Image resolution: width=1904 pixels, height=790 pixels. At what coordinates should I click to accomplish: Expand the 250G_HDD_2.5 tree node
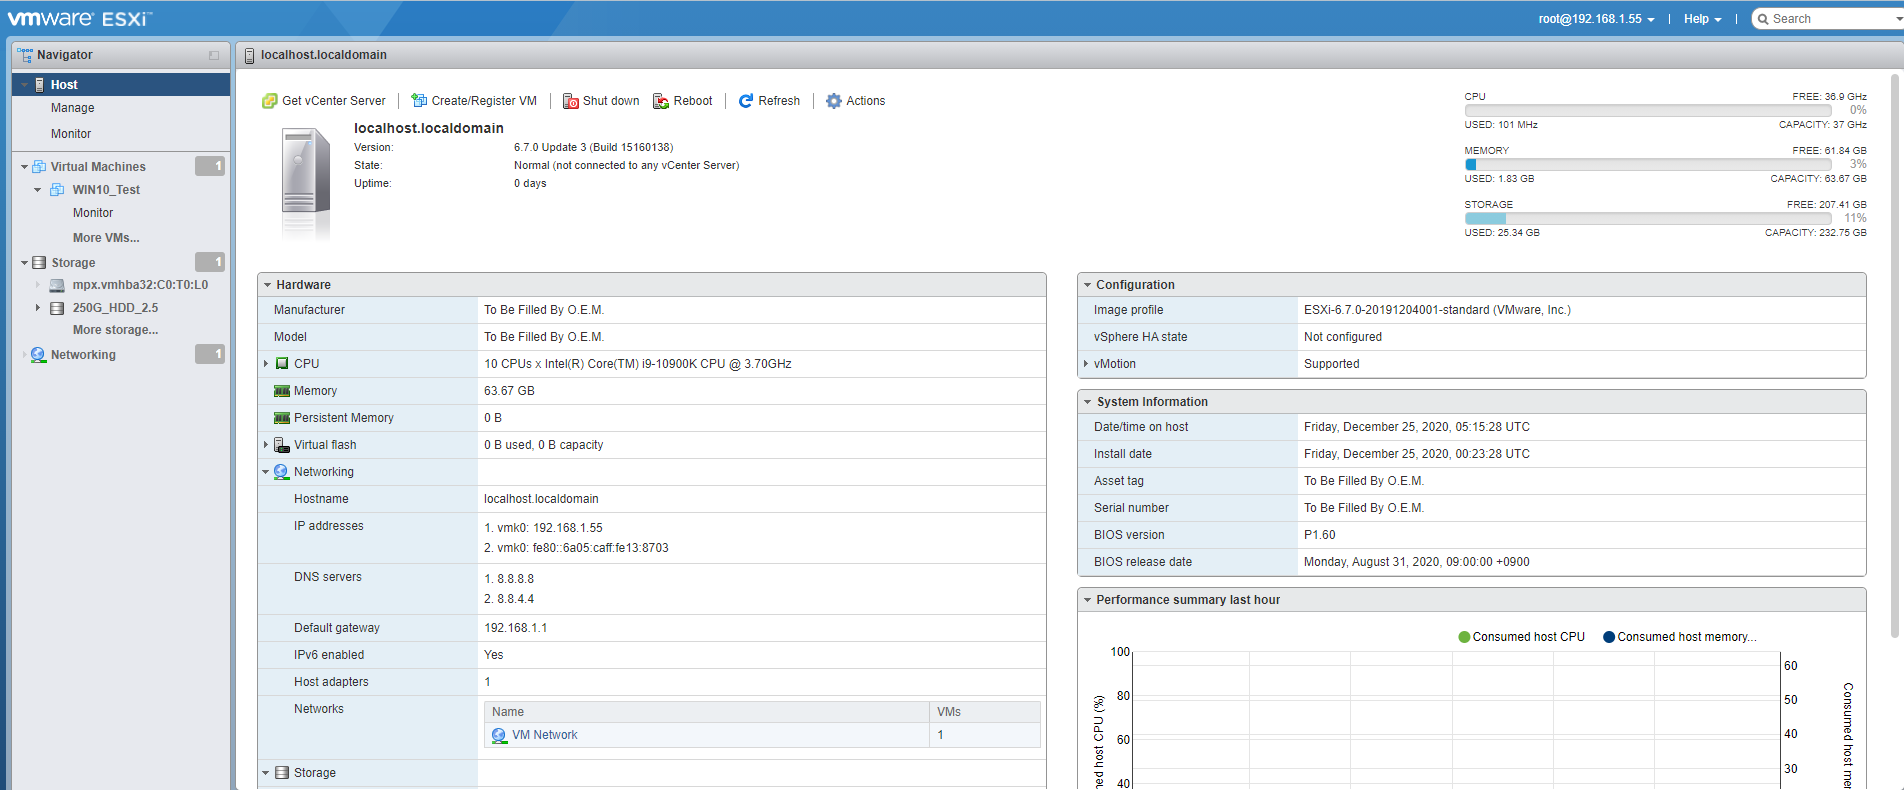[38, 308]
